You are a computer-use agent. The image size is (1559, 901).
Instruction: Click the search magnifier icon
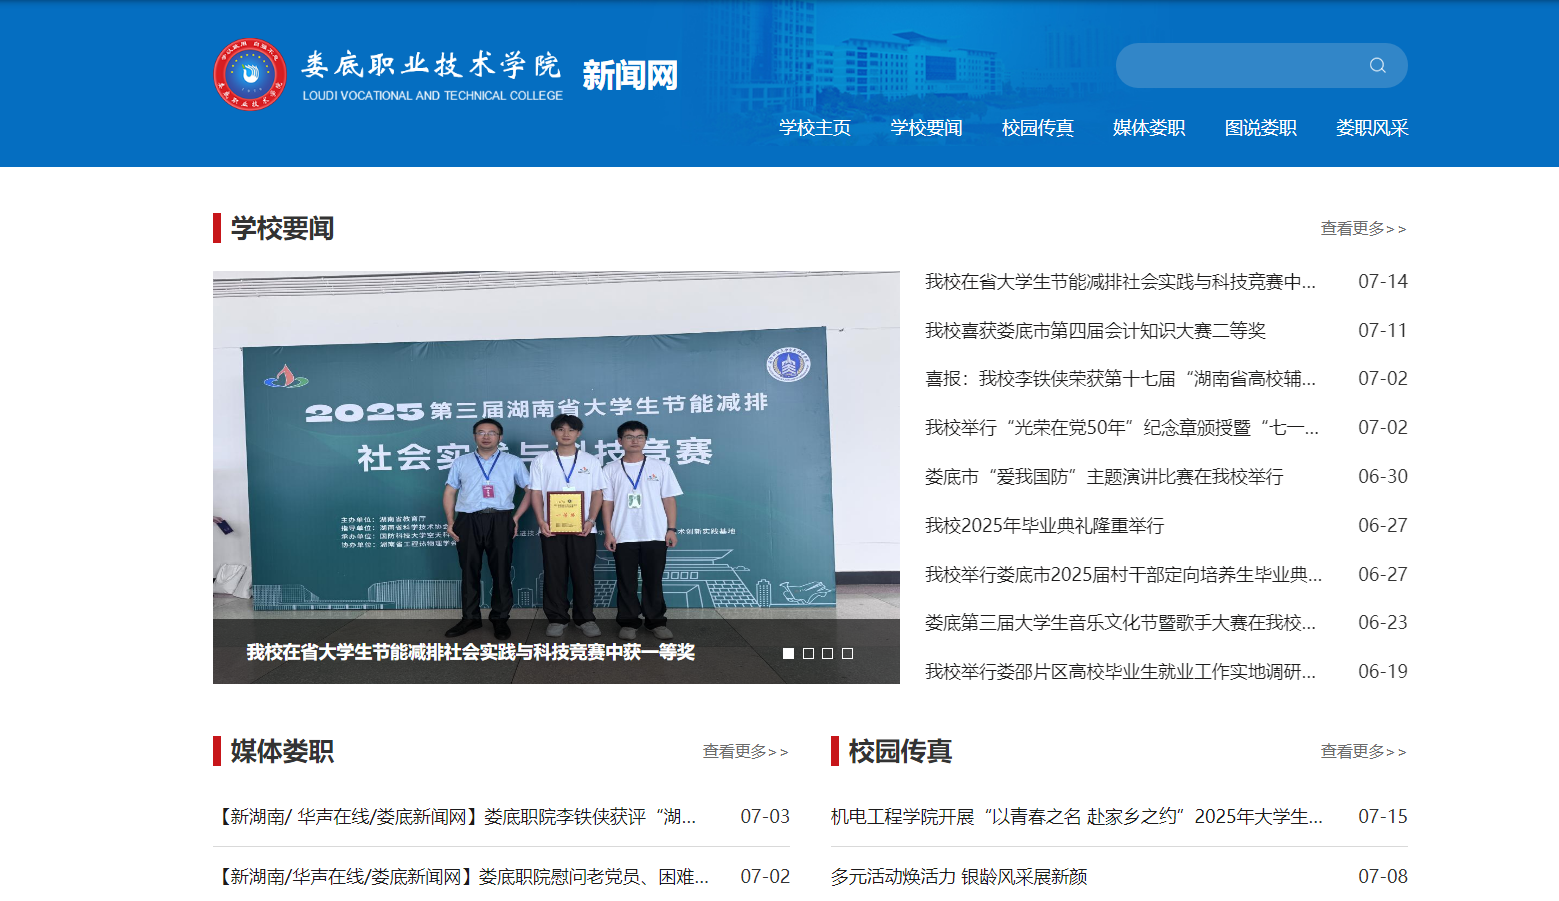tap(1377, 66)
